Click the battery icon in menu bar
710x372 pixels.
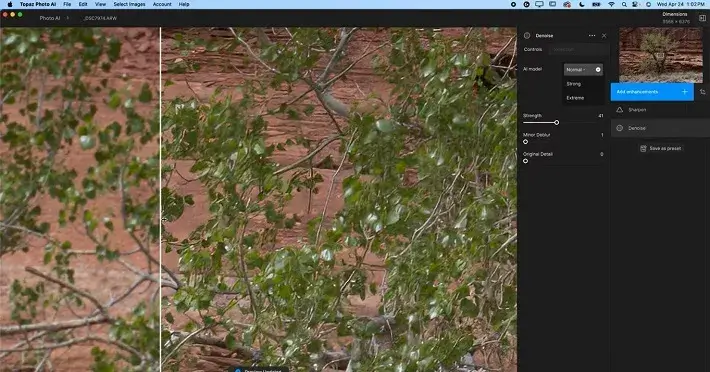(x=596, y=4)
